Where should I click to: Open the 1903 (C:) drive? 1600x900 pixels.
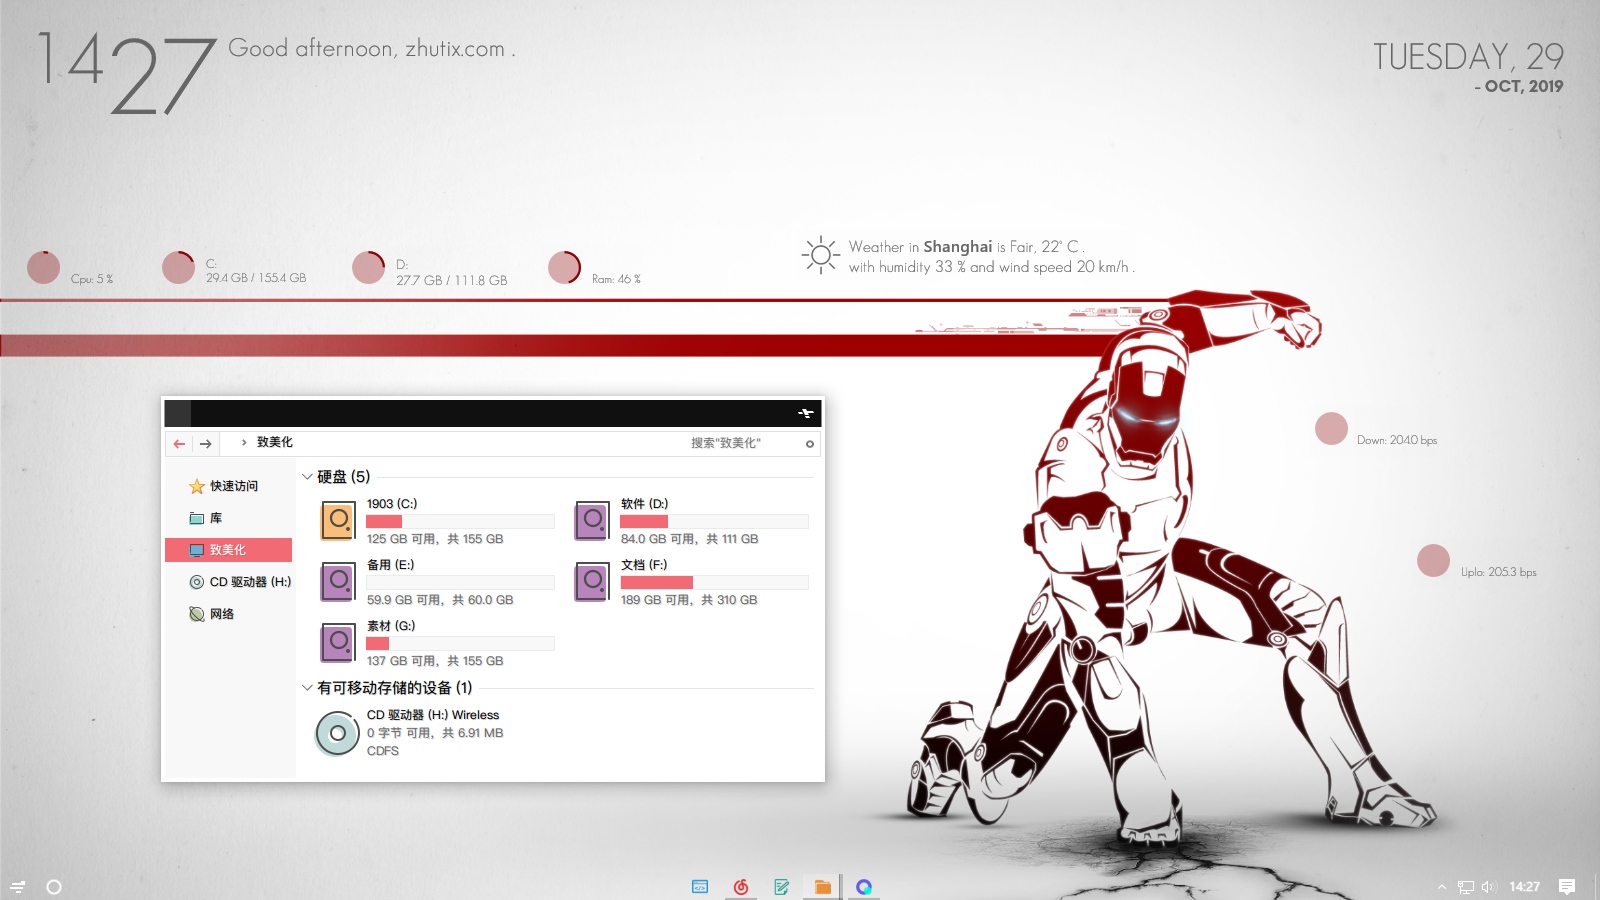click(x=338, y=521)
